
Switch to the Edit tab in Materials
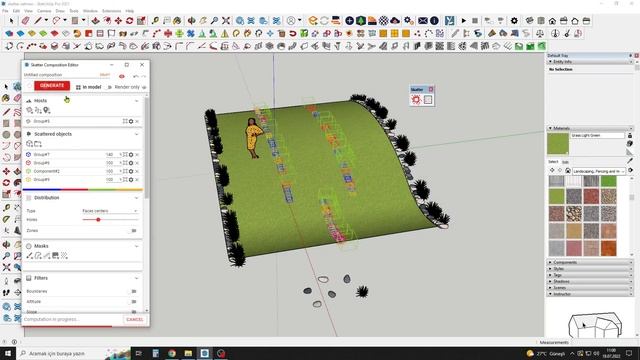pyautogui.click(x=565, y=162)
